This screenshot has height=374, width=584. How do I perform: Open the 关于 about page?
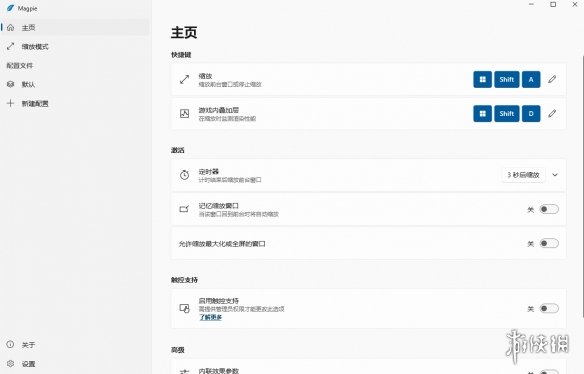(x=75, y=345)
